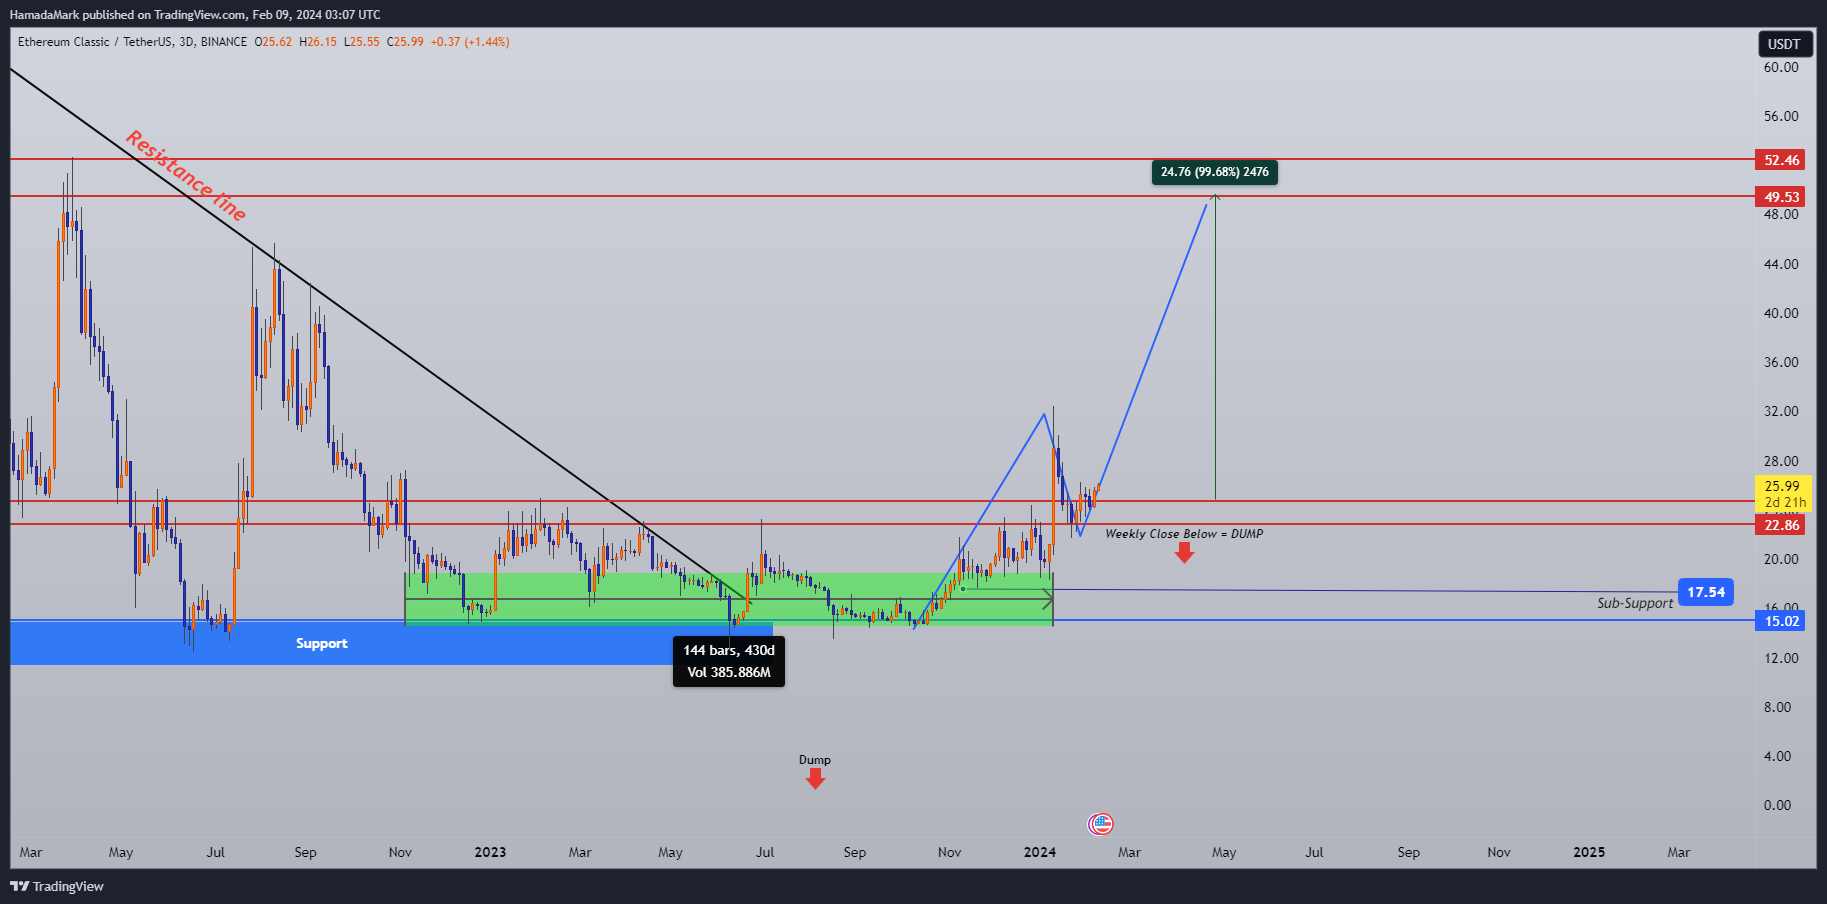Click the Sub-Support text label
The width and height of the screenshot is (1827, 904).
click(x=1635, y=603)
